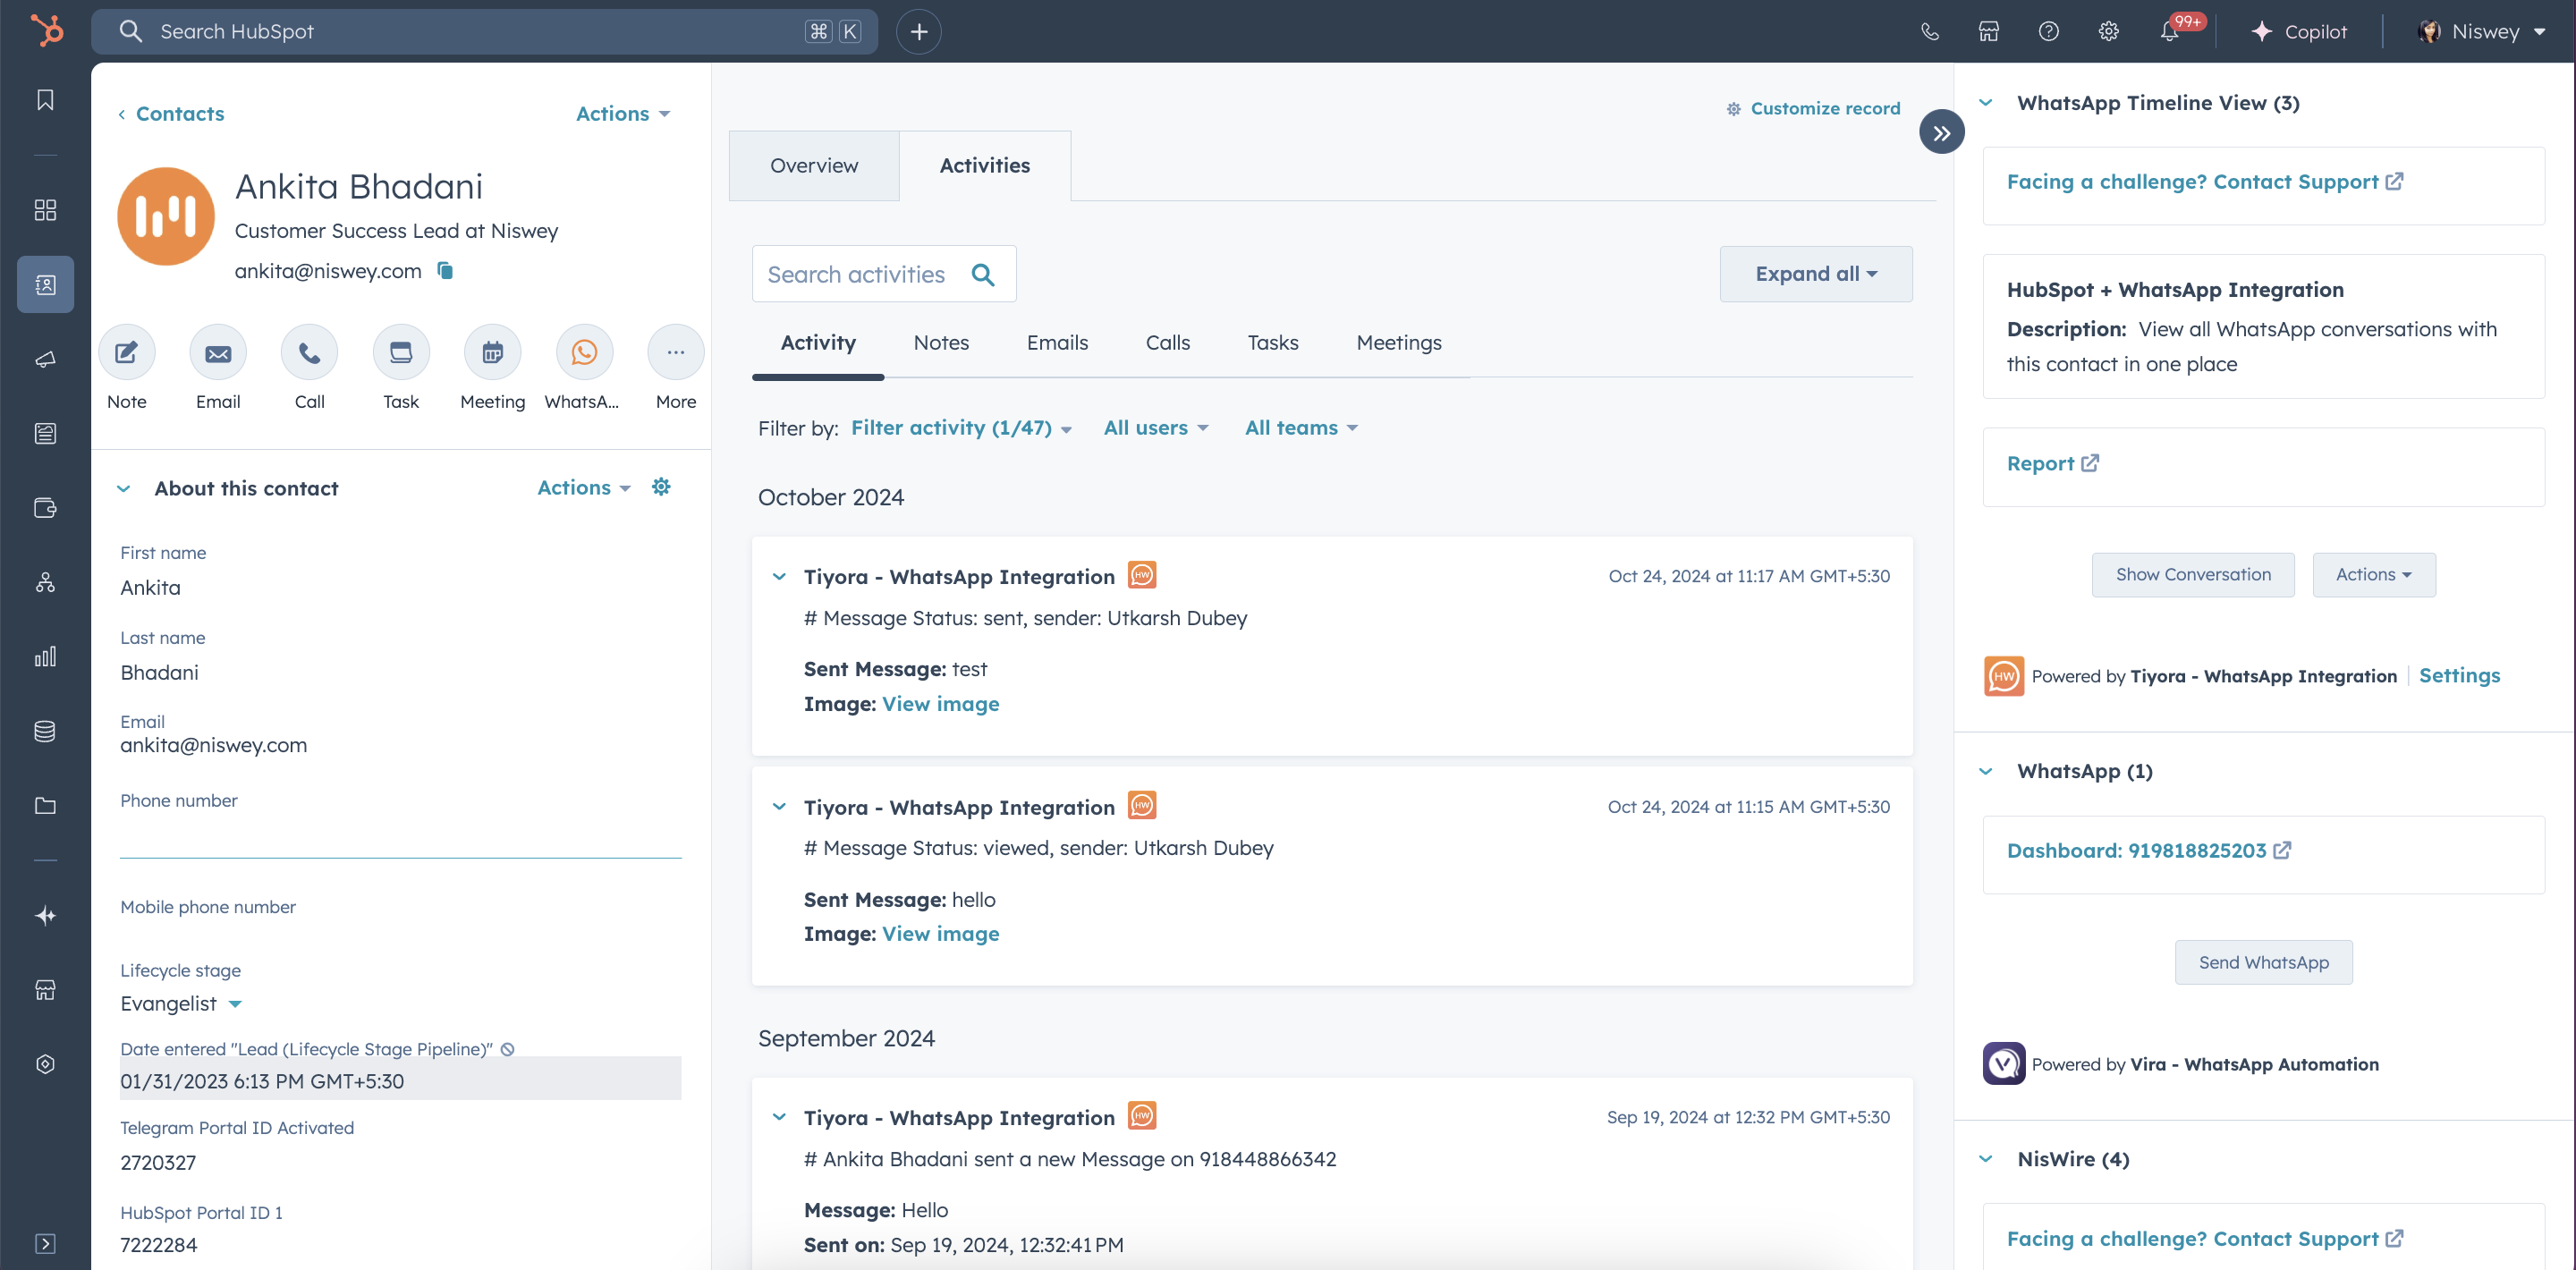Screen dimensions: 2576x1270
Task: Create a Task for the contact
Action: (x=401, y=353)
